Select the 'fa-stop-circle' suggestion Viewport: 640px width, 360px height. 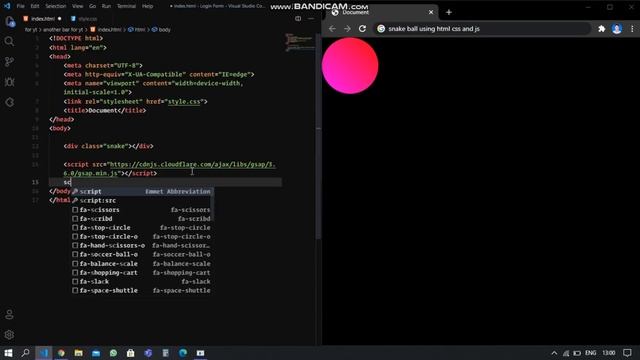[x=142, y=228]
